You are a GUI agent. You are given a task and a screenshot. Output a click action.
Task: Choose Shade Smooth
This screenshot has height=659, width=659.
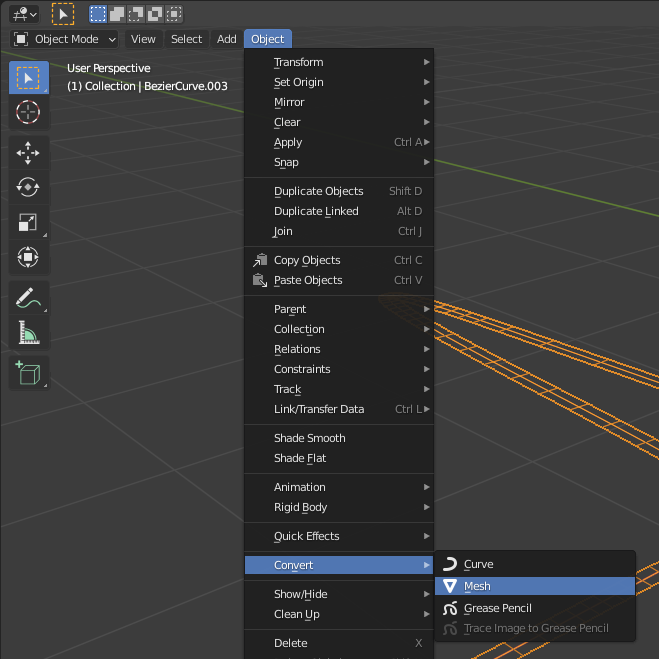339,438
